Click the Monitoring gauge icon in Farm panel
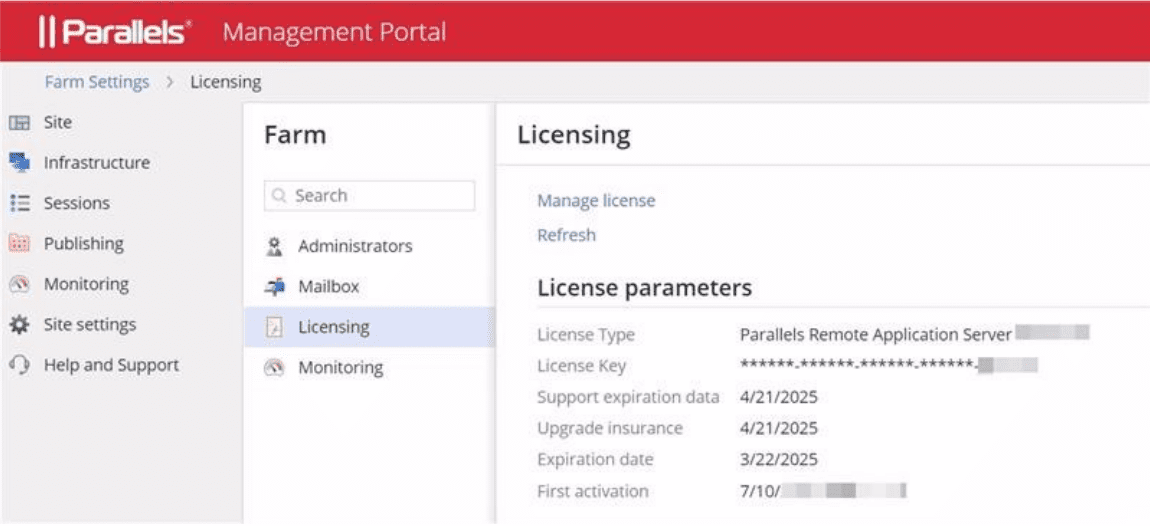The height and width of the screenshot is (526, 1150). click(x=274, y=368)
